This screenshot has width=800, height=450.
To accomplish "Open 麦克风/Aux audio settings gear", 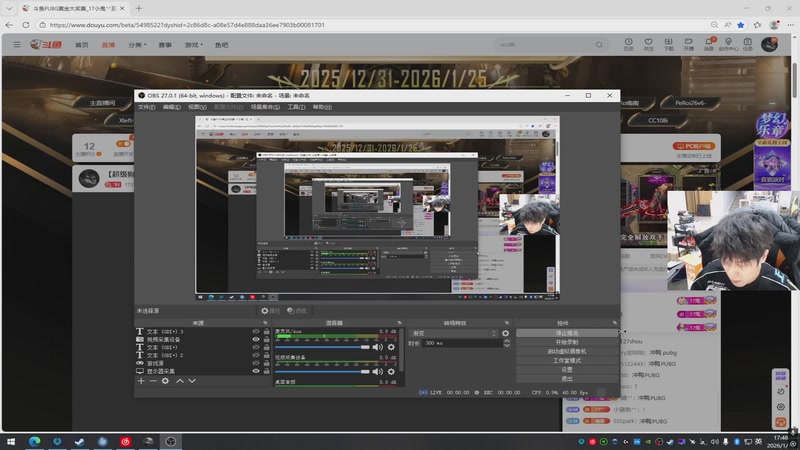I will 391,347.
